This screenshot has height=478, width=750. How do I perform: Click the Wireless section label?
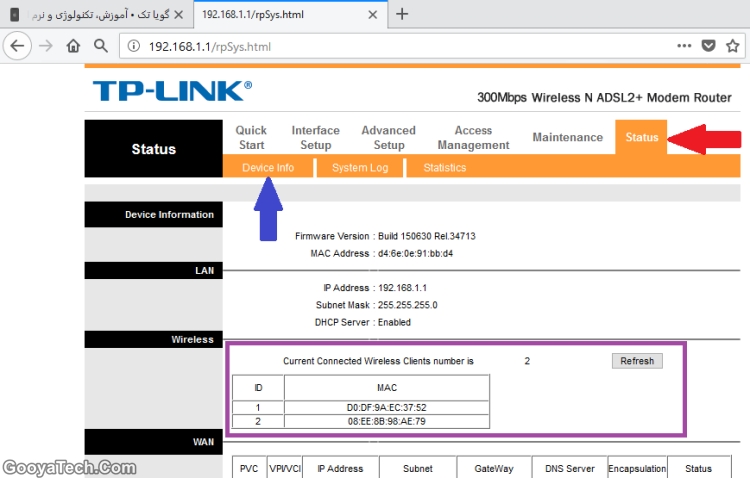(x=192, y=339)
